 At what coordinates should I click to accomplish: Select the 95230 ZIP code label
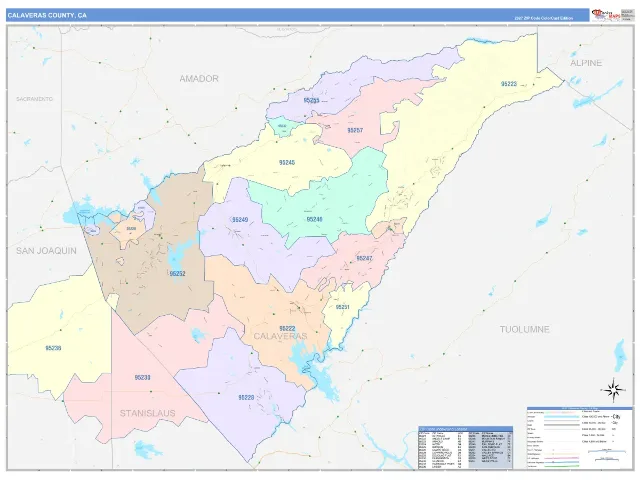142,378
